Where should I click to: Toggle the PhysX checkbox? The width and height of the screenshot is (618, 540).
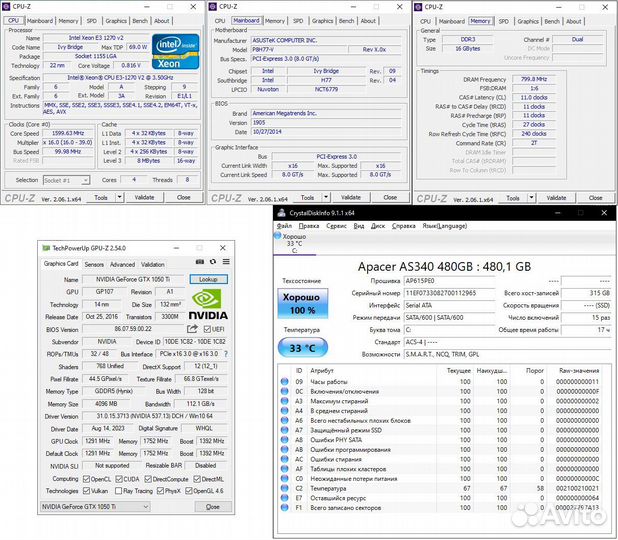160,491
